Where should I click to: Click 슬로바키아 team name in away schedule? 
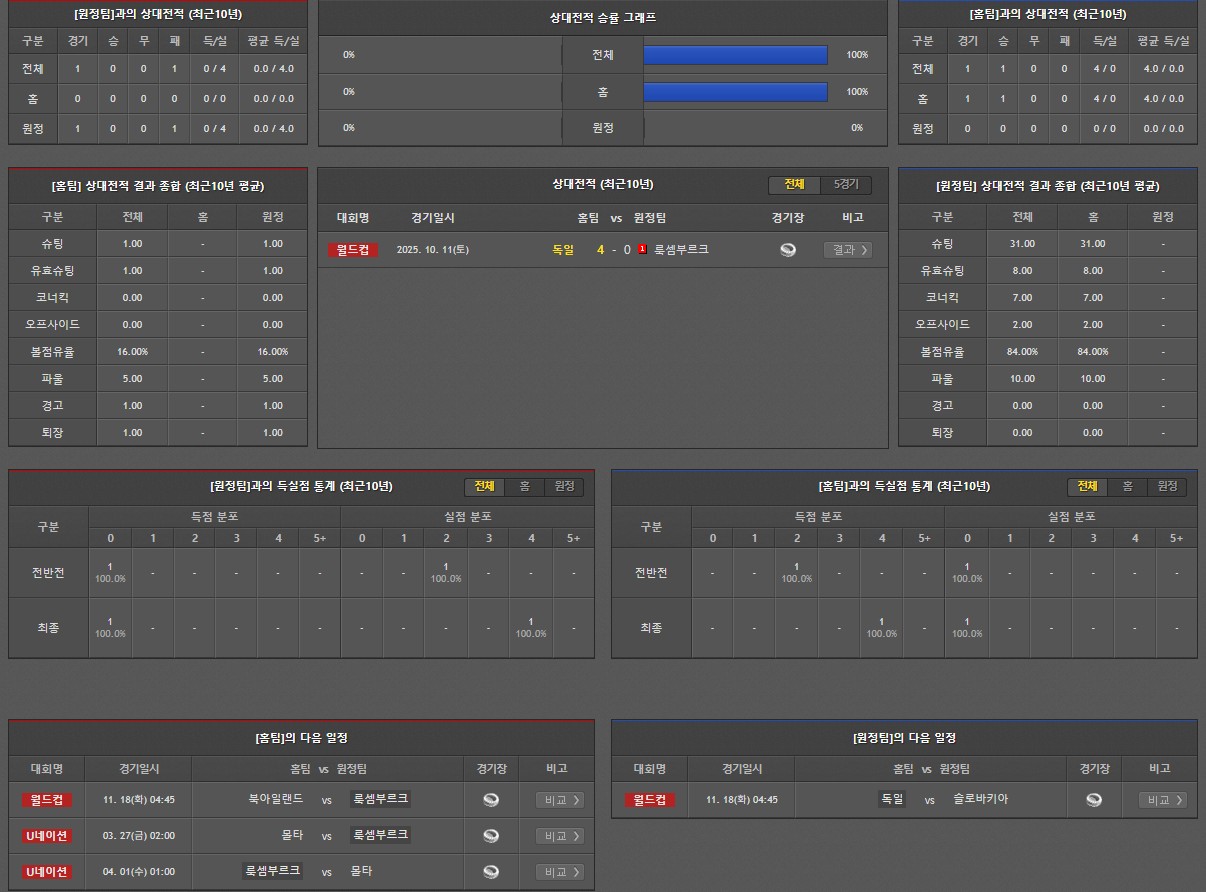980,800
